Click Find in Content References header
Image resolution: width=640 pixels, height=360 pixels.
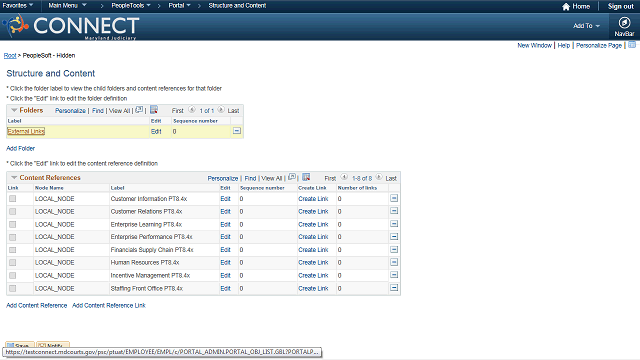250,178
